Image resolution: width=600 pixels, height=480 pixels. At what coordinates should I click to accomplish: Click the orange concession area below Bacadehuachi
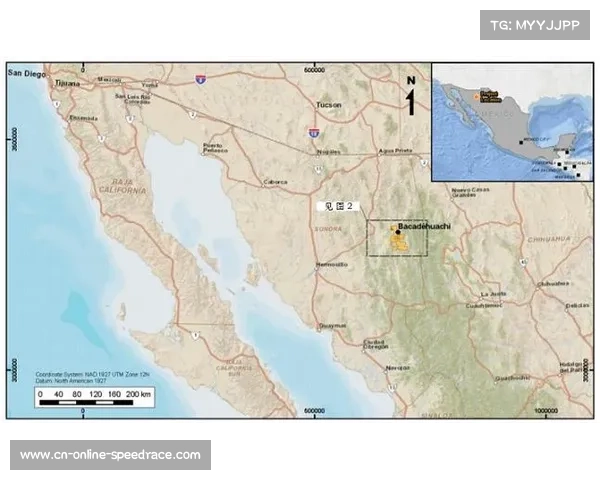tap(398, 243)
